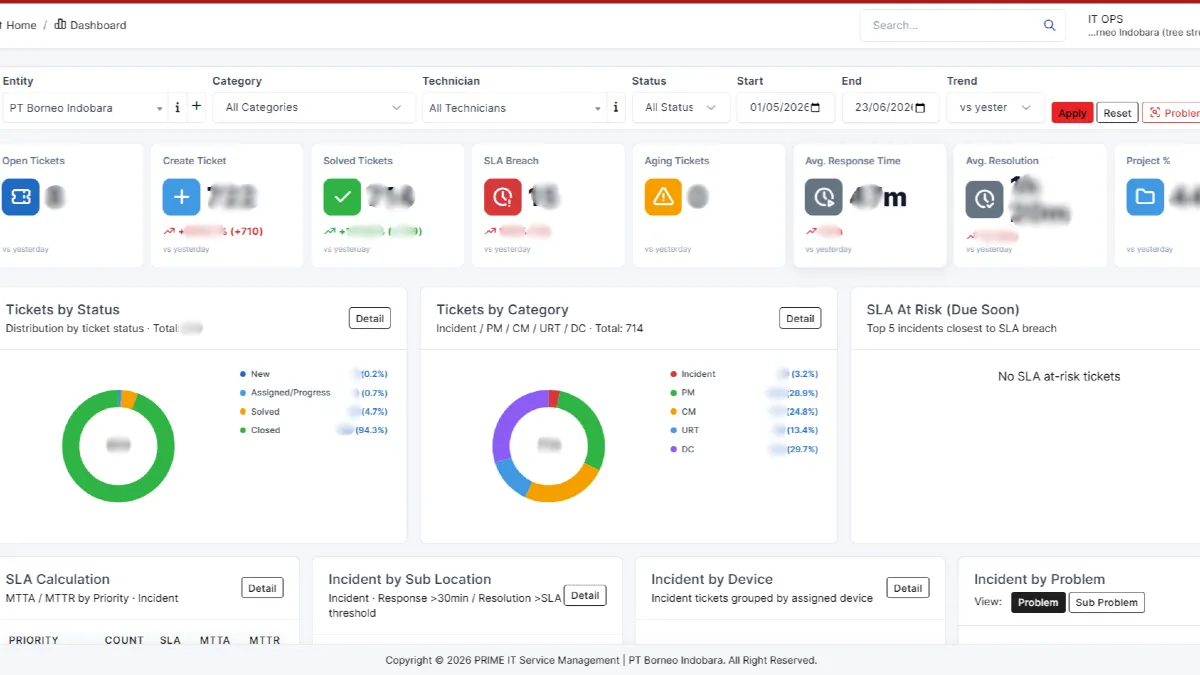Open Detail for Incident by Device

click(x=908, y=588)
